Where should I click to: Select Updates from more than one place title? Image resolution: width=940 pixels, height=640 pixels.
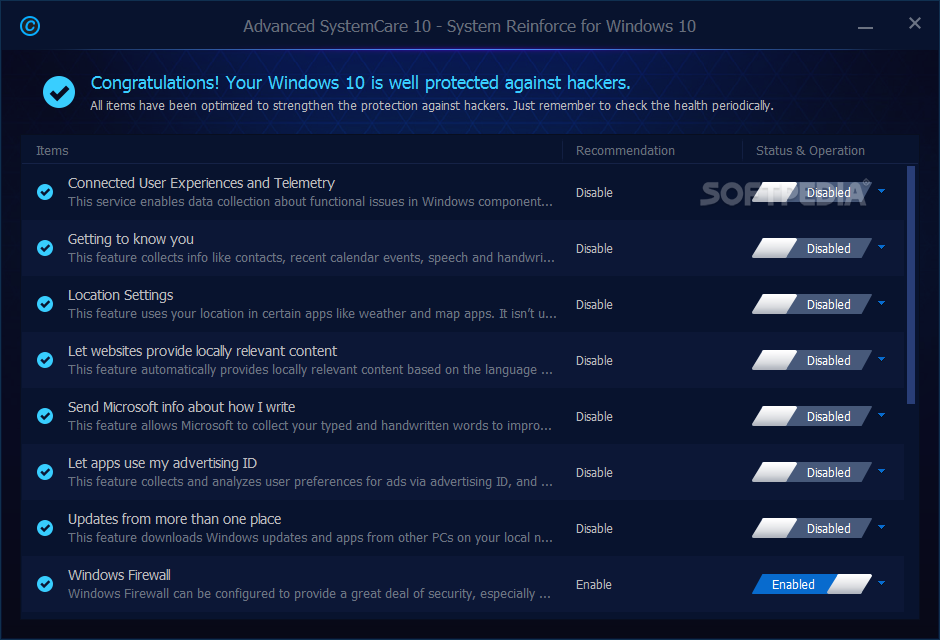point(174,519)
